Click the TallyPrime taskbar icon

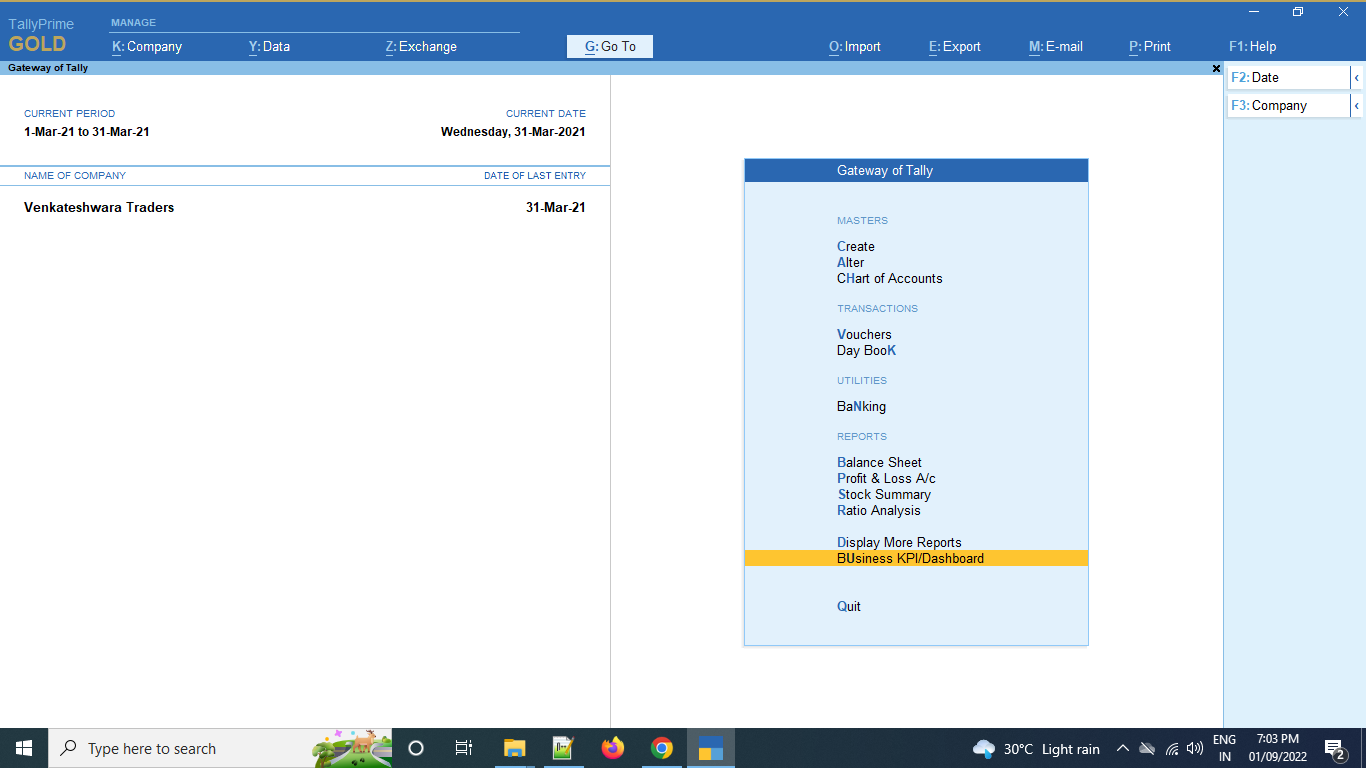pos(710,748)
